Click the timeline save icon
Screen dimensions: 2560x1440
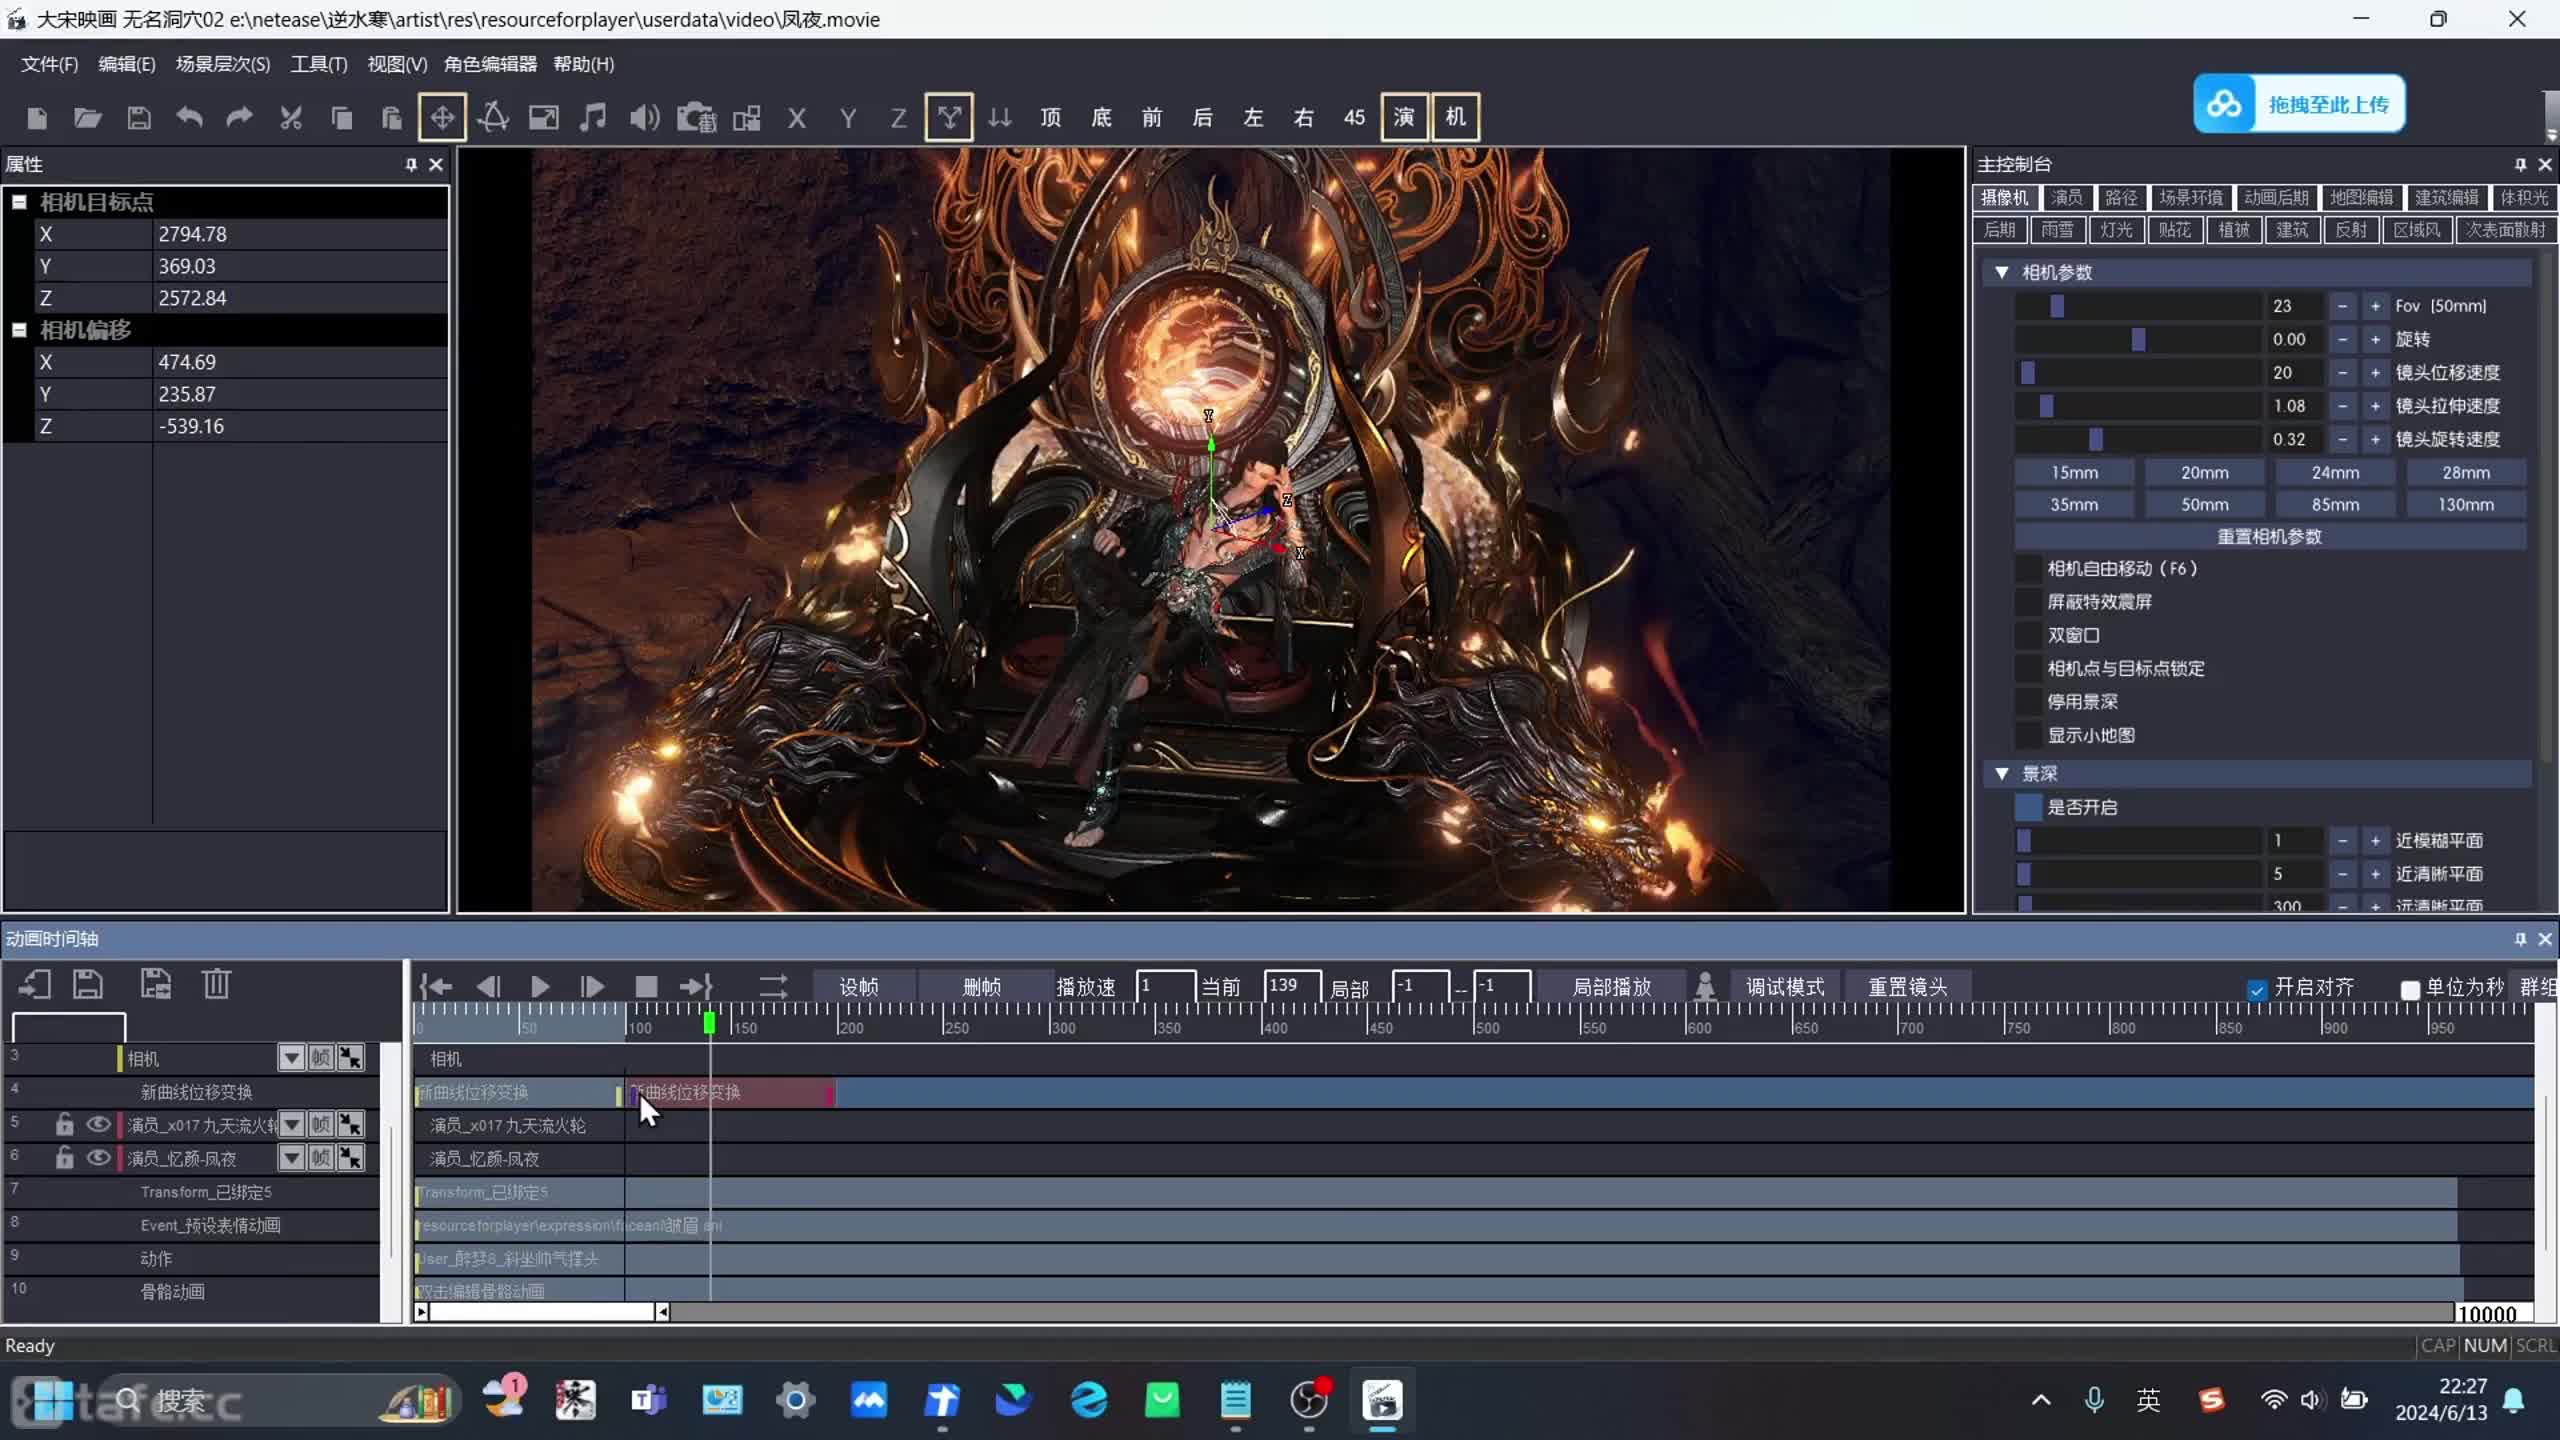[88, 984]
